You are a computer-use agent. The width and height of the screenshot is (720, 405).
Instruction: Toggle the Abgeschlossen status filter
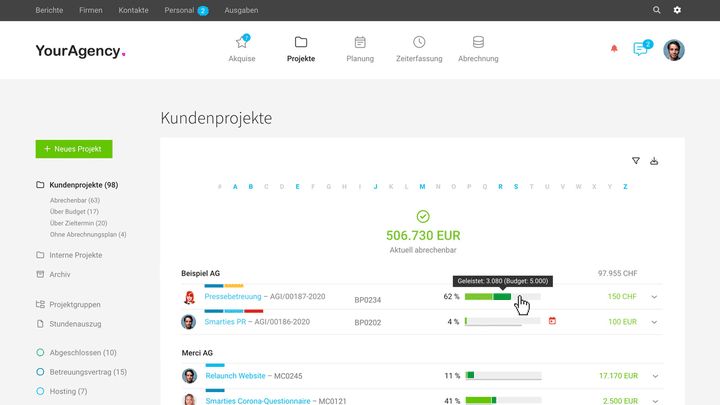(40, 353)
